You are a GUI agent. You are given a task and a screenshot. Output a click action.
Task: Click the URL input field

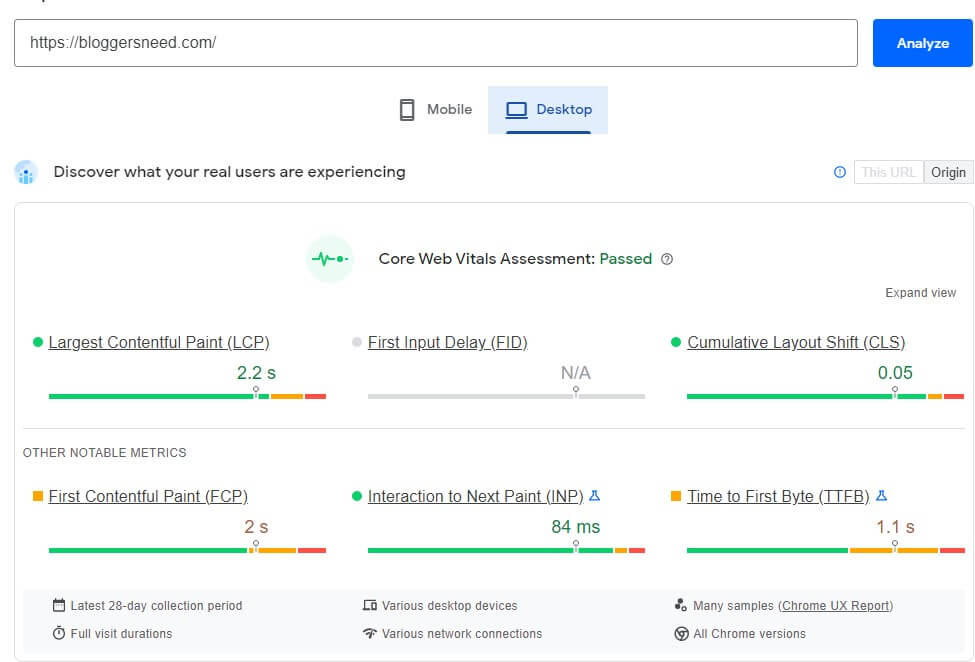[x=436, y=43]
